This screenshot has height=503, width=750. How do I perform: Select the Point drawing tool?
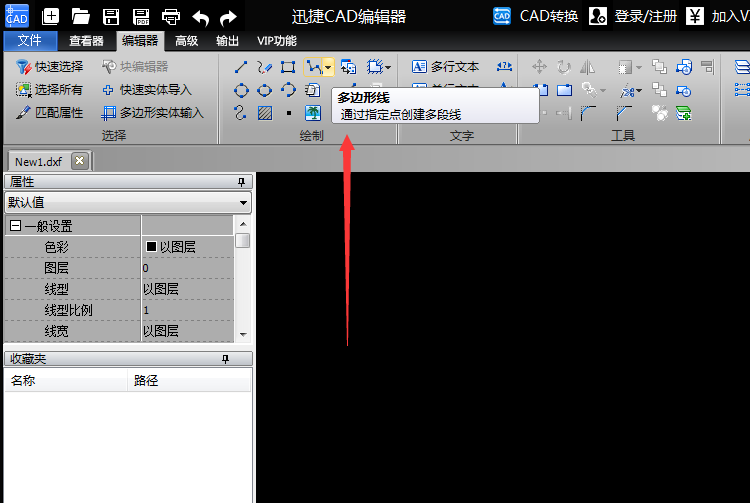click(288, 113)
